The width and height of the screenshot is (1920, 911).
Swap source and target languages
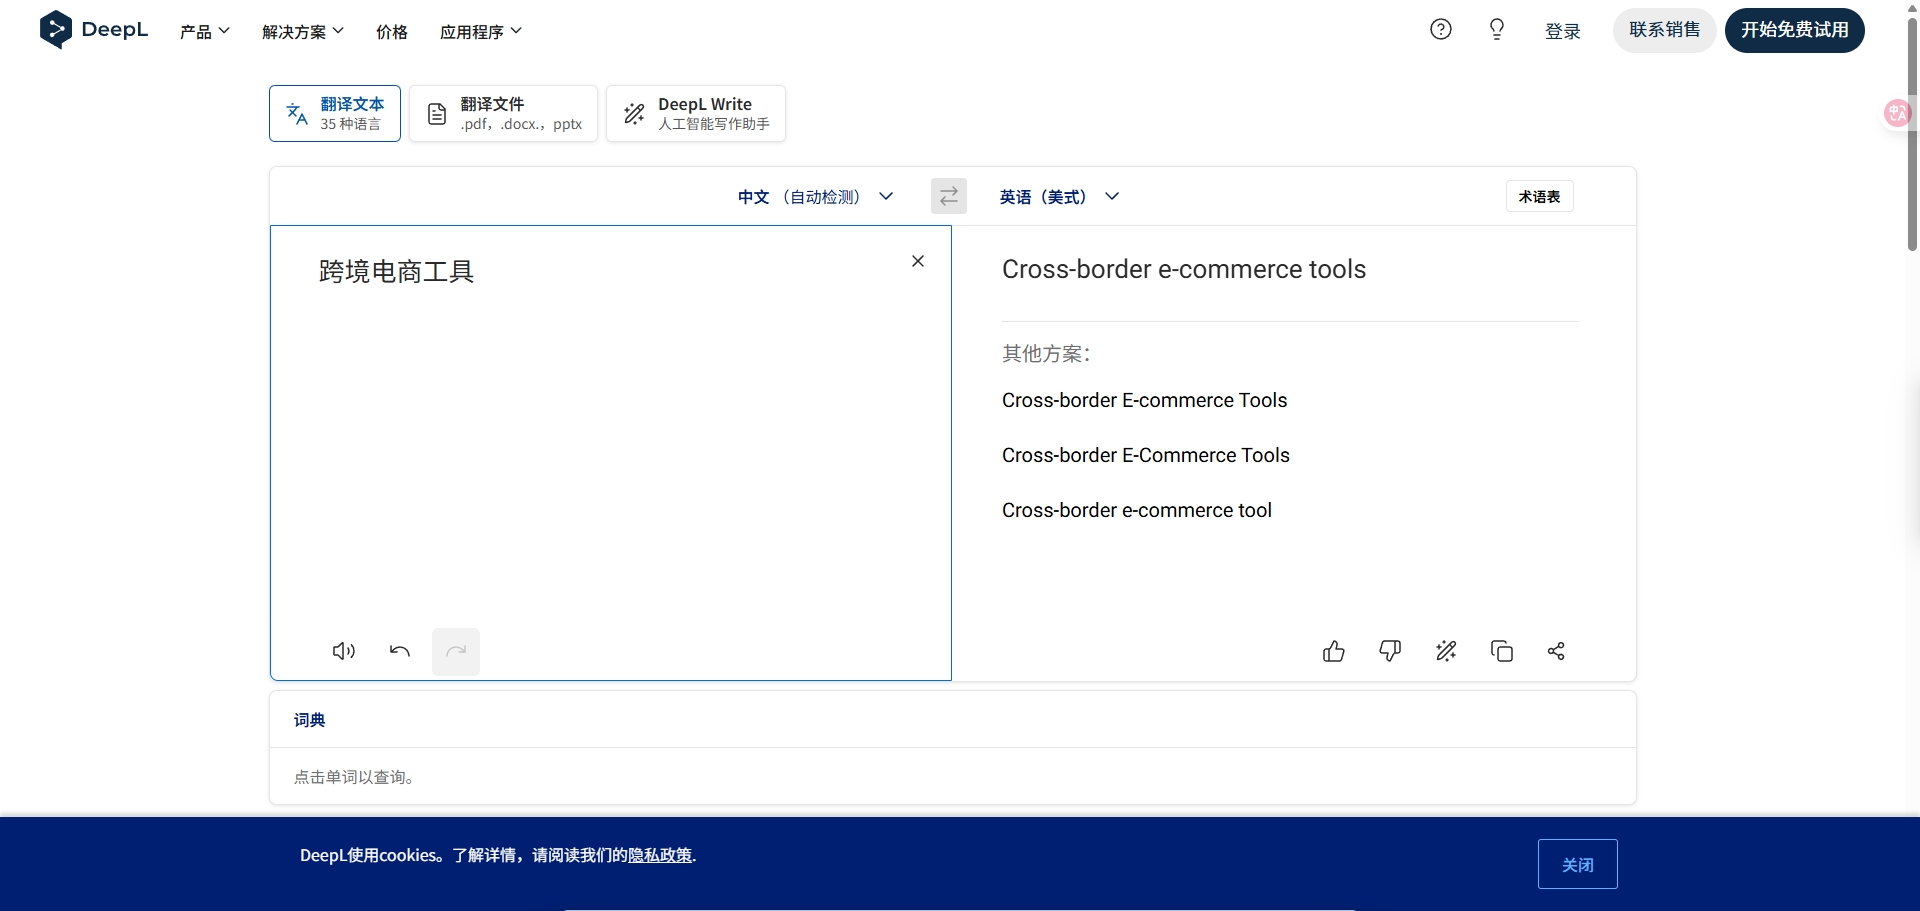[949, 196]
